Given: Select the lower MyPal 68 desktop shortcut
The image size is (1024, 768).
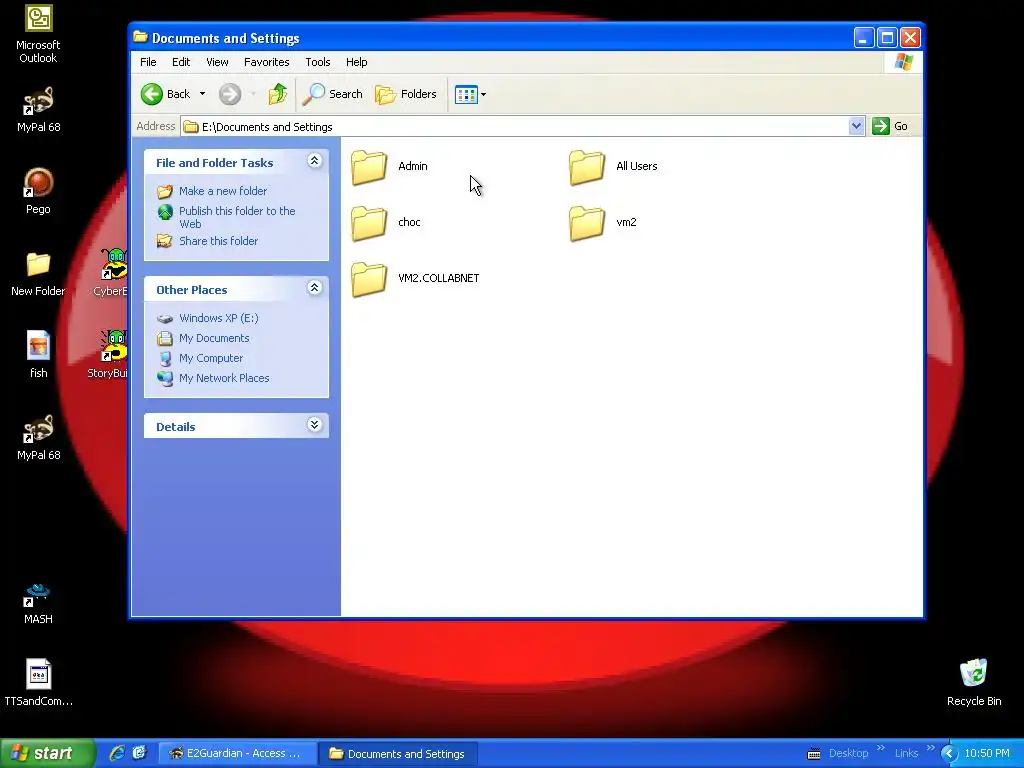Looking at the screenshot, I should coord(39,438).
